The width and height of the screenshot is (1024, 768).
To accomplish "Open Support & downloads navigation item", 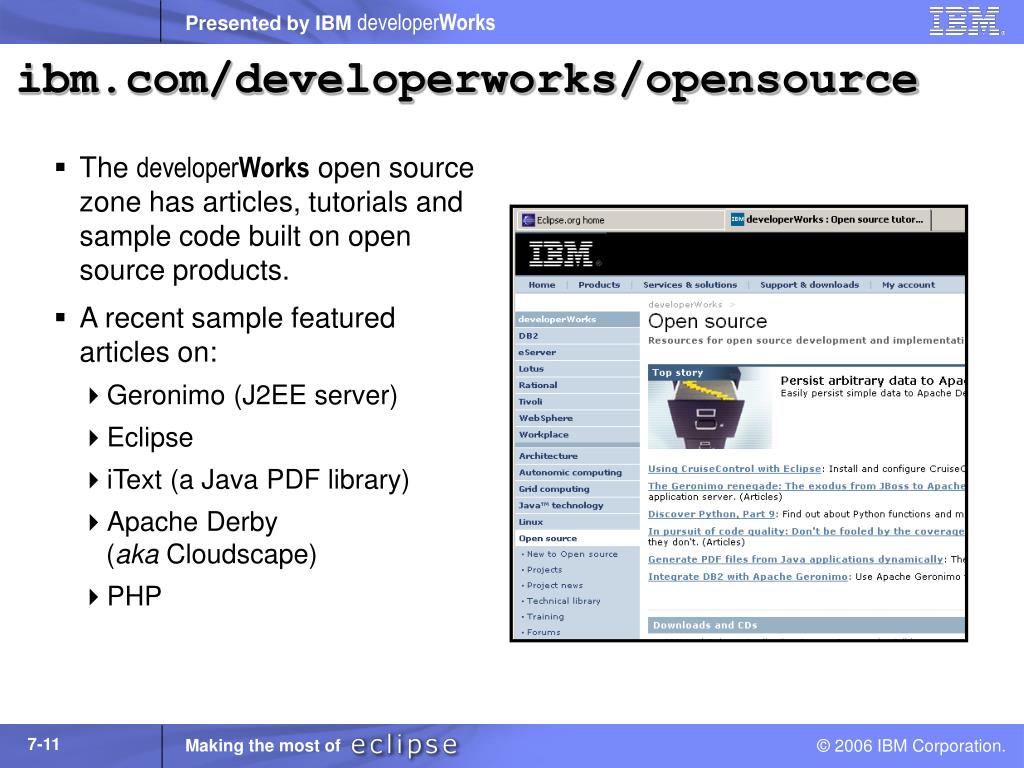I will coord(809,285).
